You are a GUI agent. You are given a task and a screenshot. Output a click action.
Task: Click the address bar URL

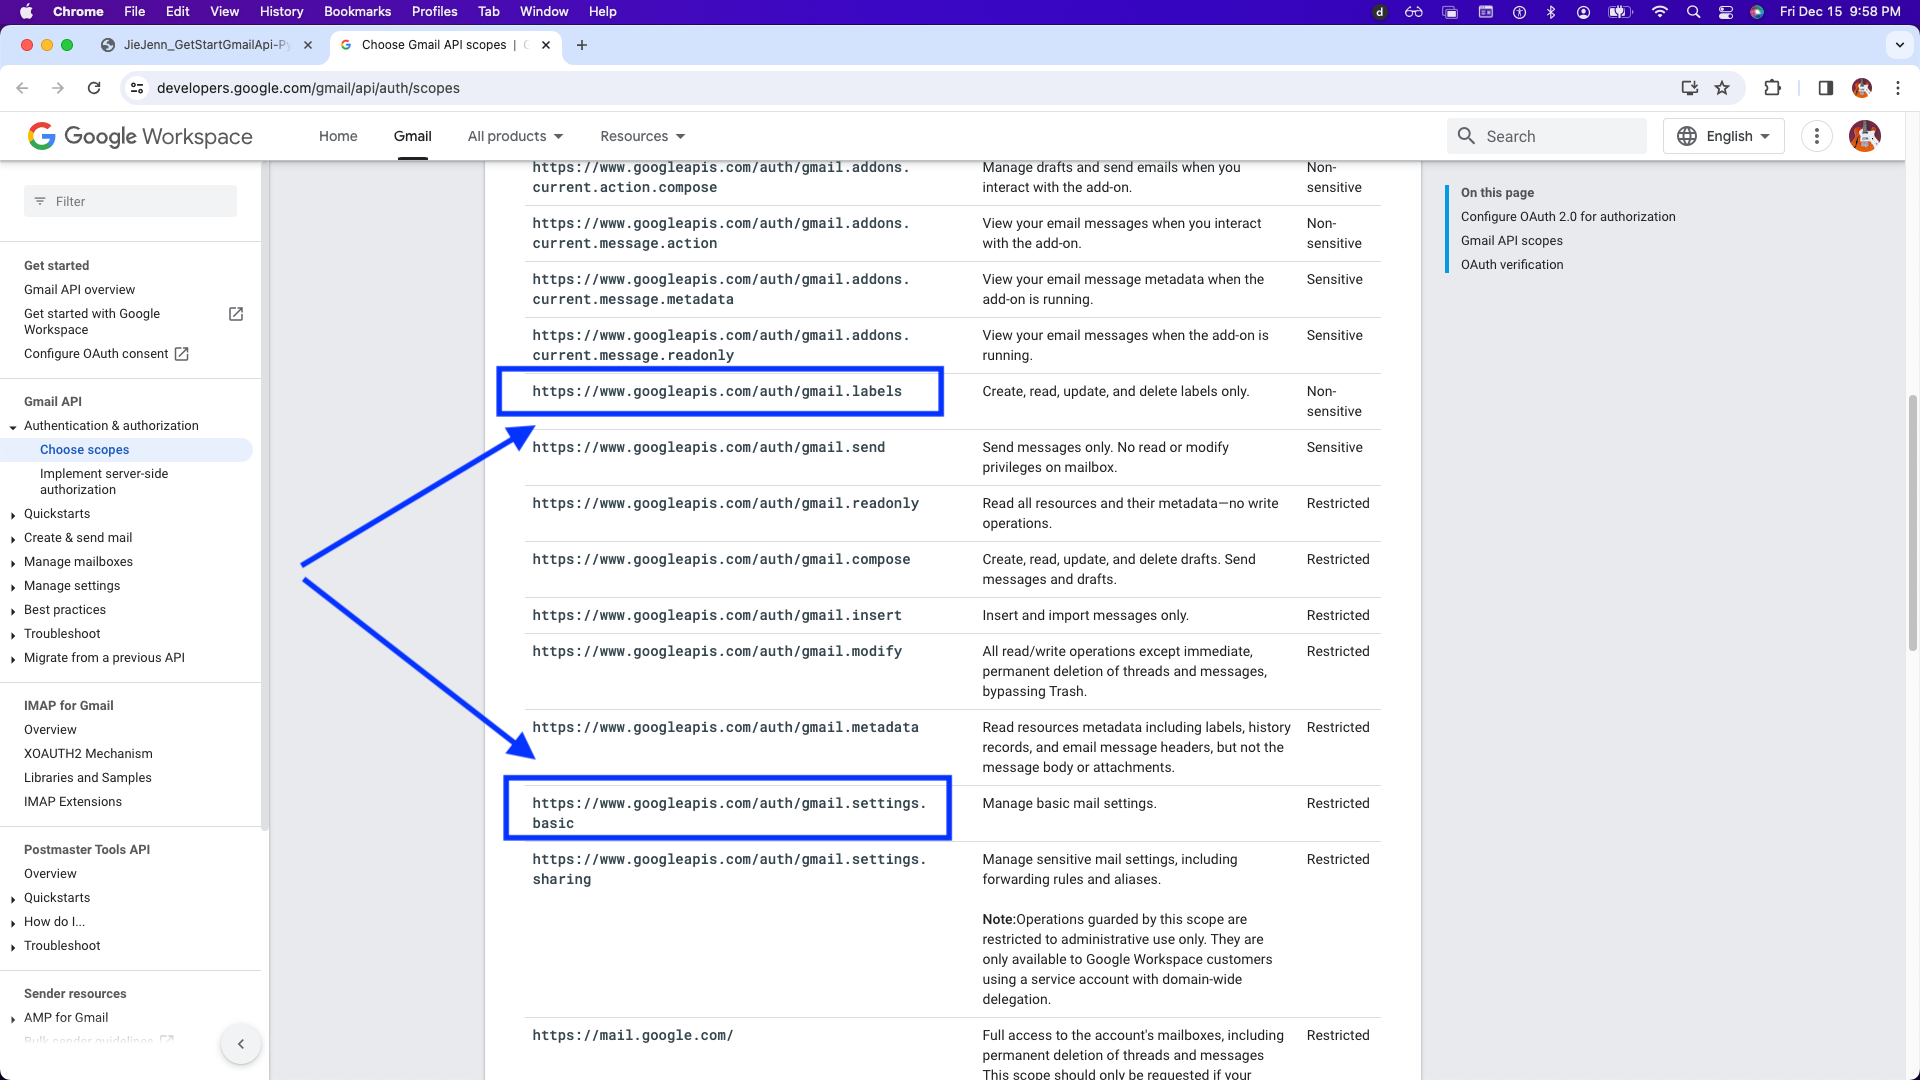[308, 88]
